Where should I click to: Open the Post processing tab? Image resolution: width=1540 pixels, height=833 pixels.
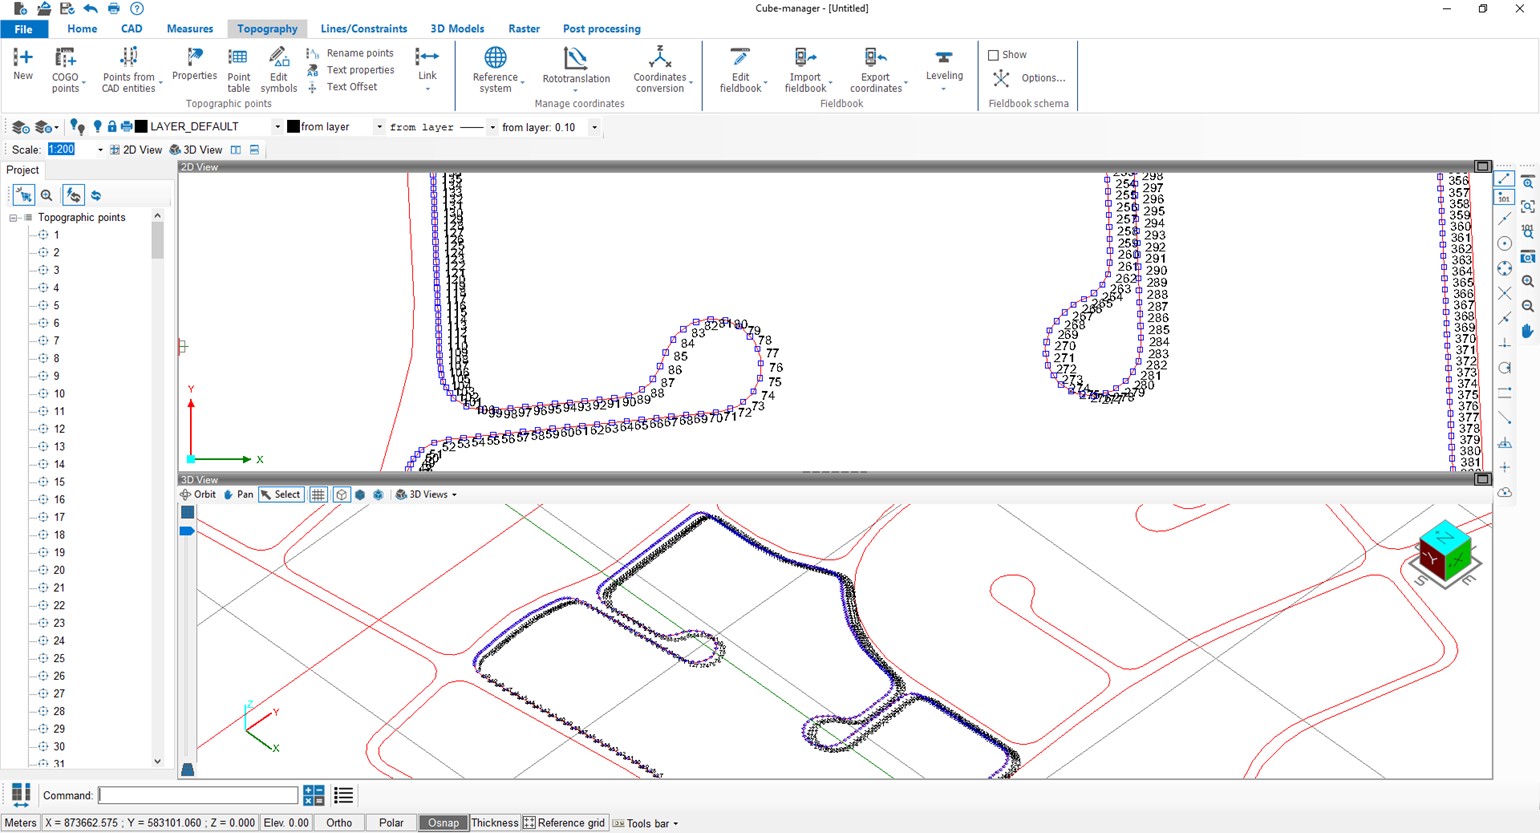[601, 29]
